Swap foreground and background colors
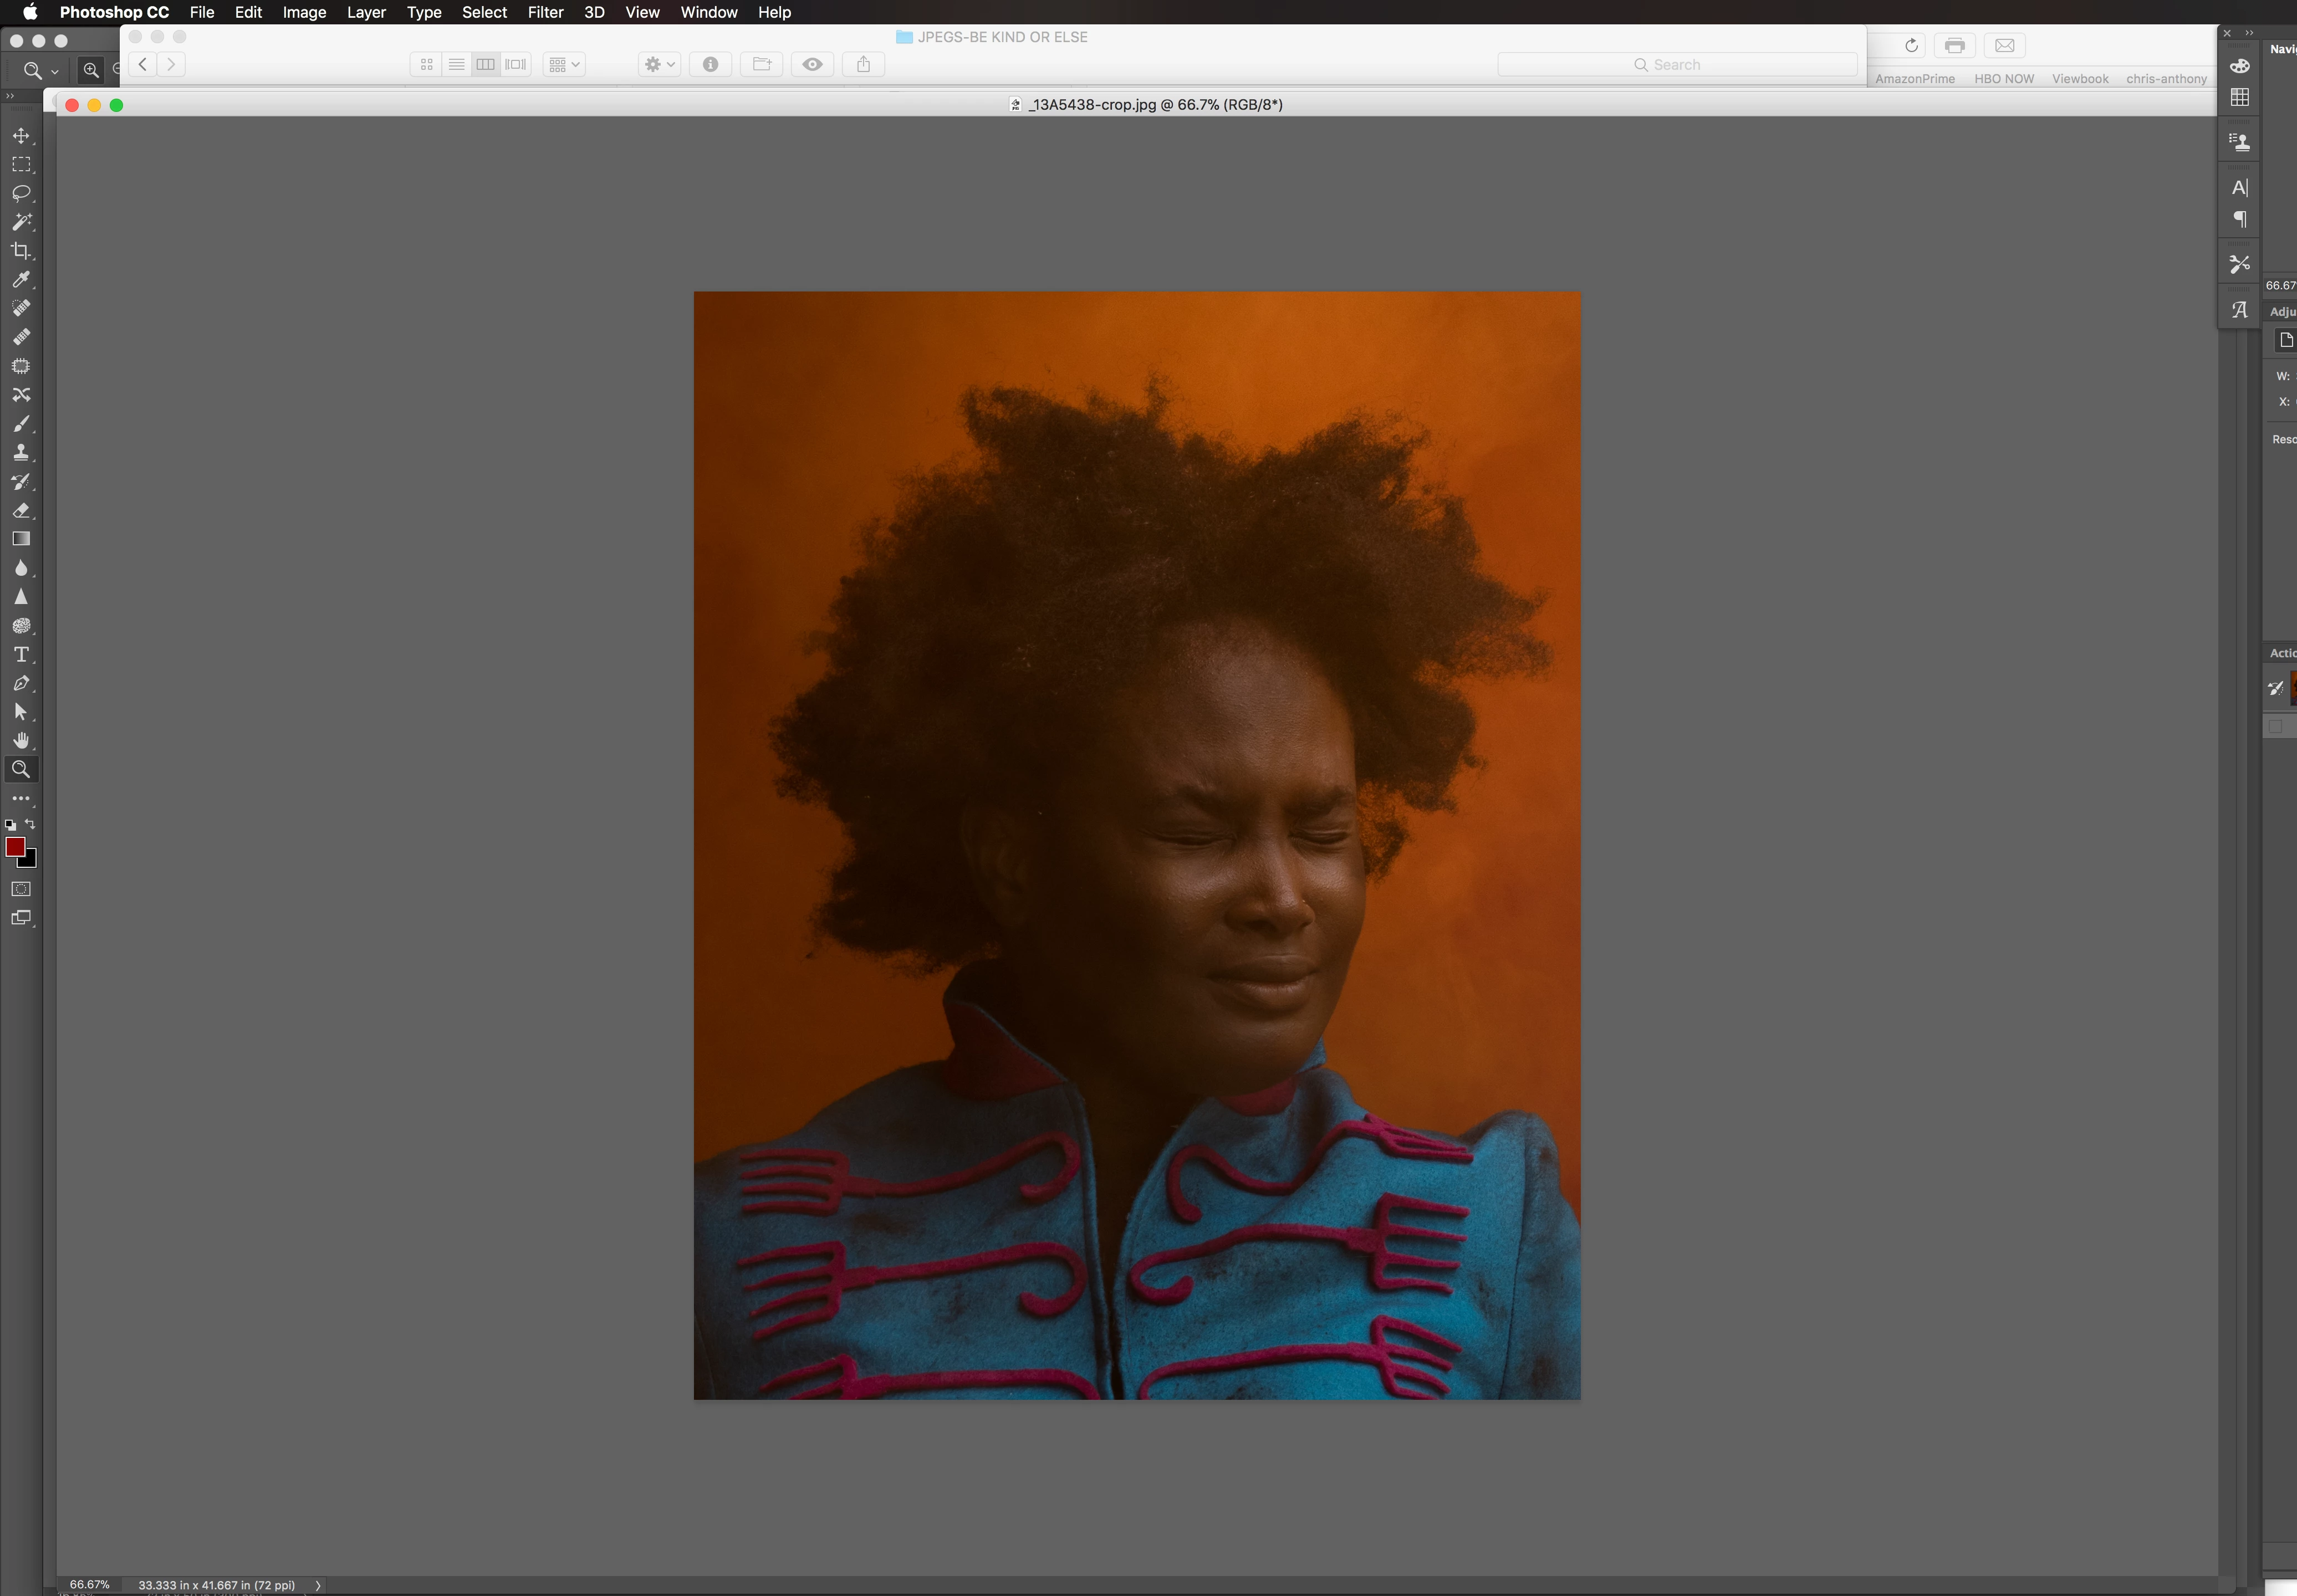2297x1596 pixels. click(31, 824)
